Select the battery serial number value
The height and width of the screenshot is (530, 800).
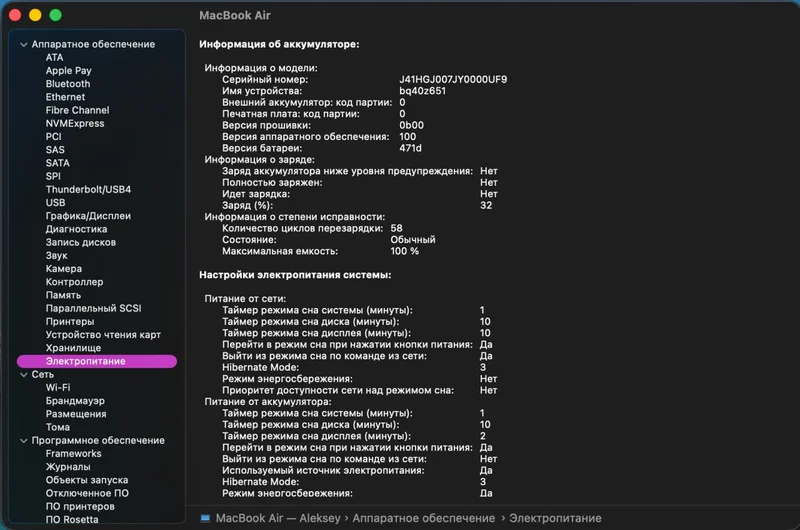click(453, 80)
